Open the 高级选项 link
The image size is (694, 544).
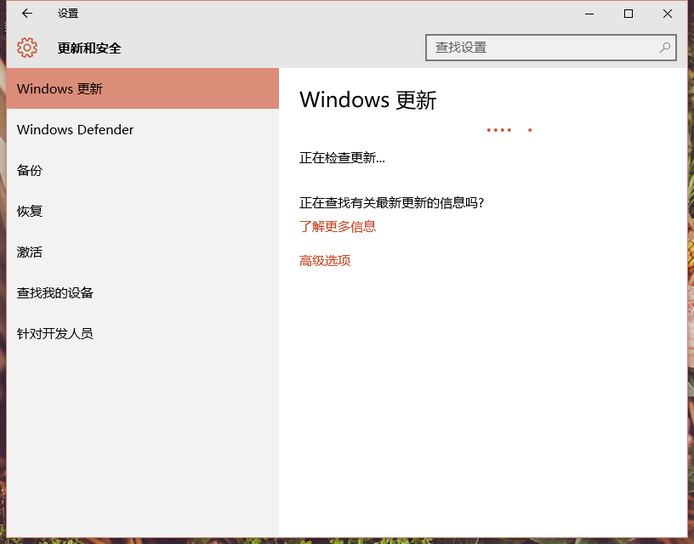(325, 261)
